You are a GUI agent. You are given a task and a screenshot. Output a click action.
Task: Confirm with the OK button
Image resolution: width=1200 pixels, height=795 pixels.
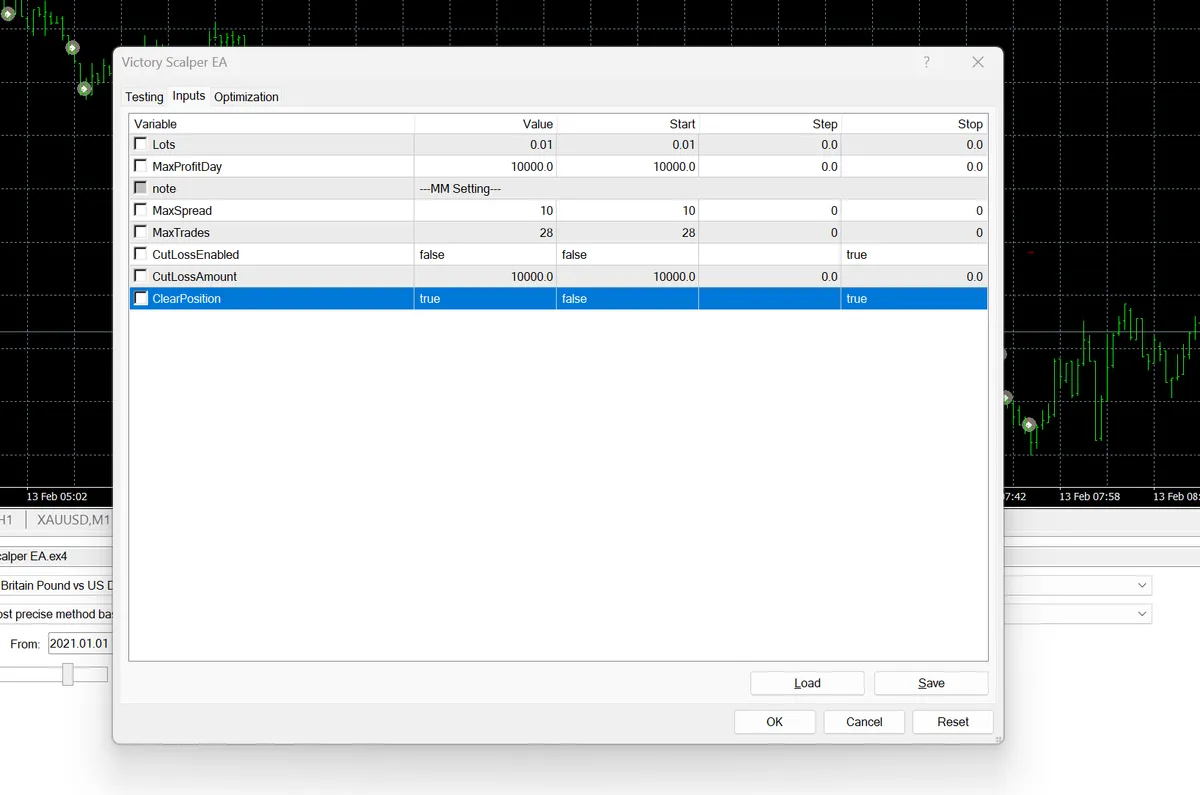click(x=775, y=722)
